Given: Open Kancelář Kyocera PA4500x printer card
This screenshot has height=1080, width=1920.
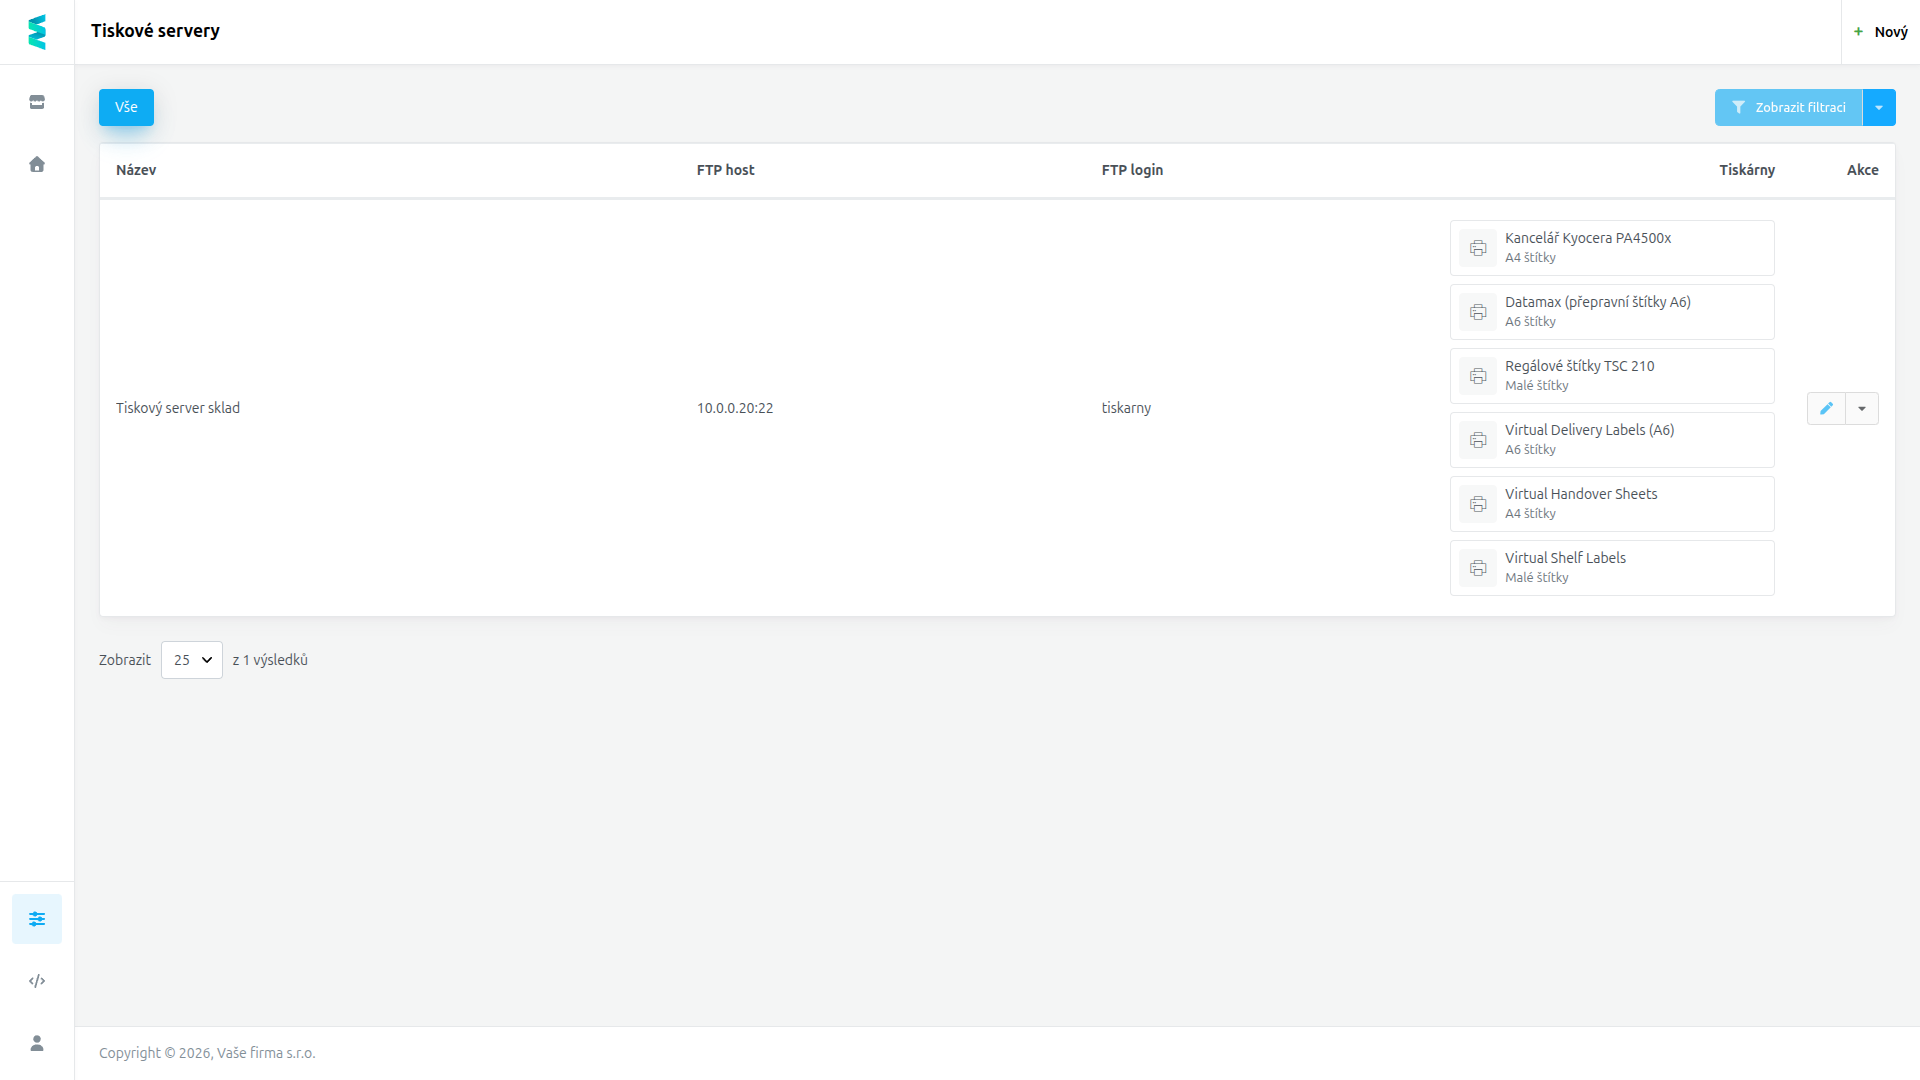Looking at the screenshot, I should click(1612, 248).
